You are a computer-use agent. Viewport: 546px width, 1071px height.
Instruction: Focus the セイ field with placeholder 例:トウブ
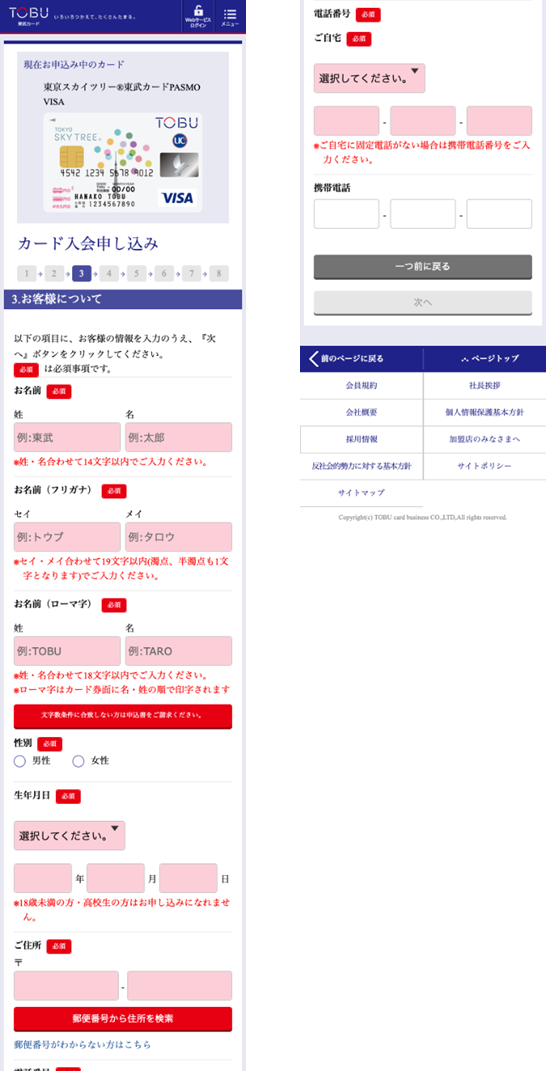(67, 537)
